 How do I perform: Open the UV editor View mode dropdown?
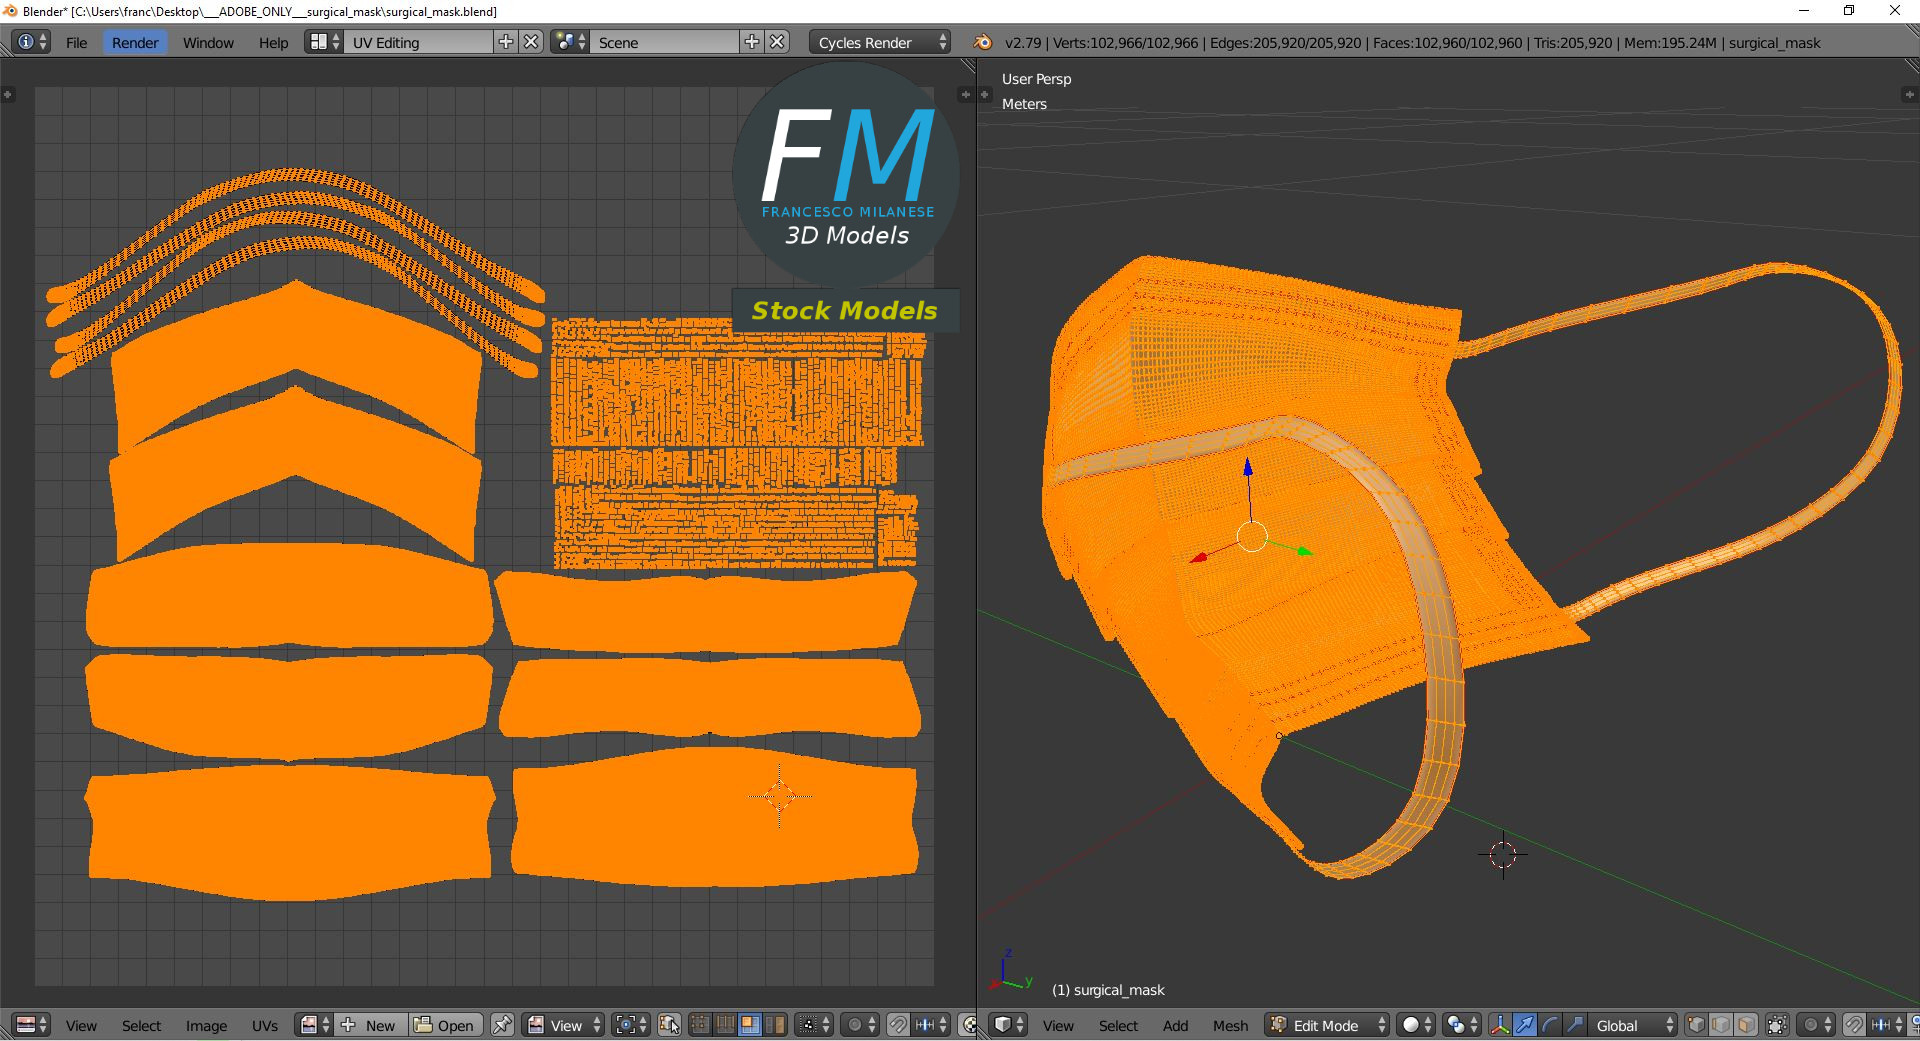(x=564, y=1025)
